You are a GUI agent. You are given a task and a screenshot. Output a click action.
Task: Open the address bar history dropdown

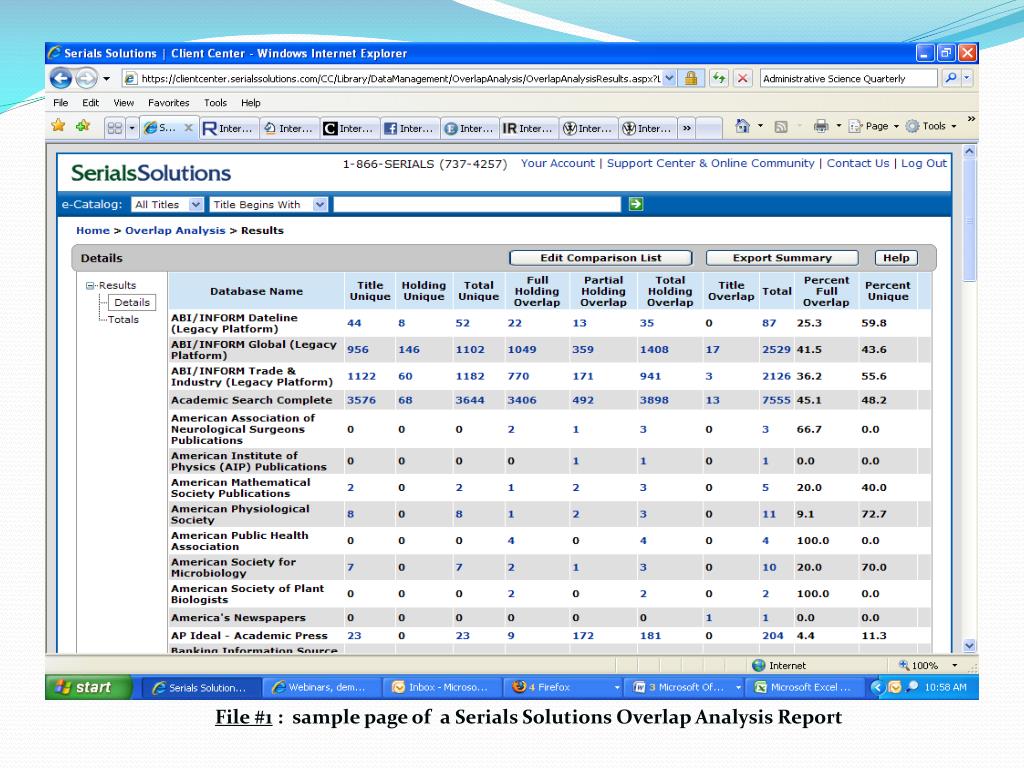pyautogui.click(x=669, y=78)
